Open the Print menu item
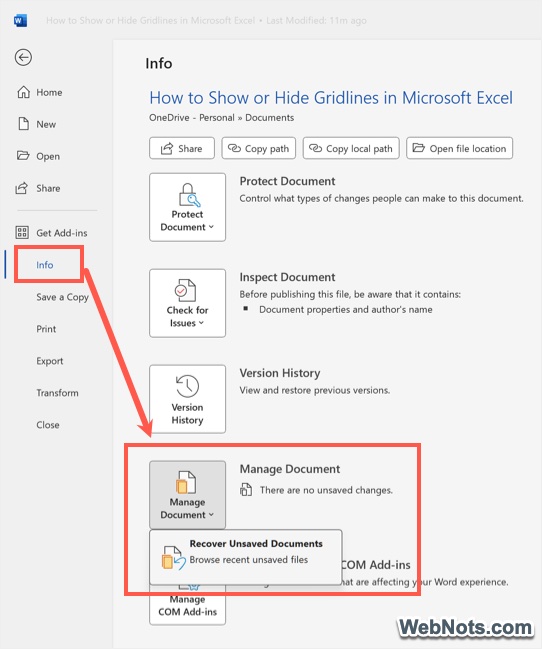 click(x=46, y=329)
